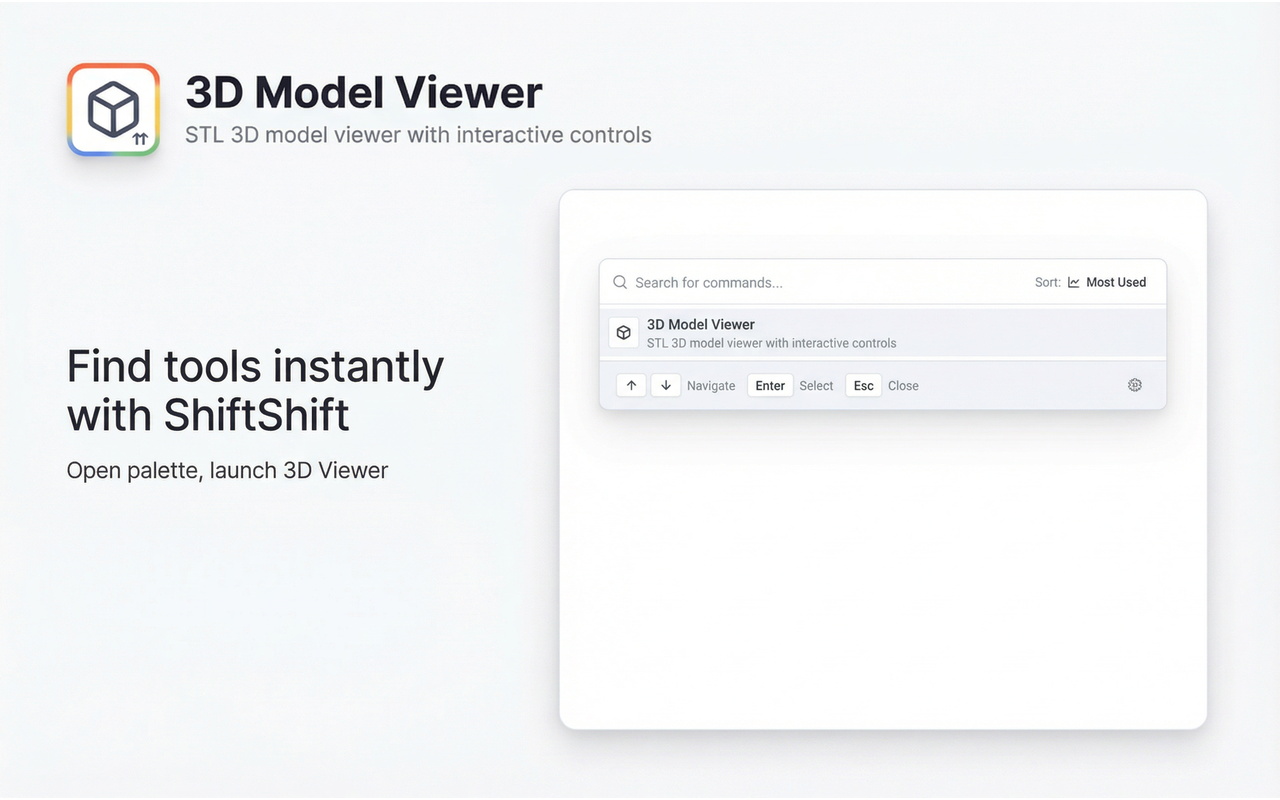Open palette settings via the gear icon
The image size is (1280, 800).
(x=1134, y=385)
